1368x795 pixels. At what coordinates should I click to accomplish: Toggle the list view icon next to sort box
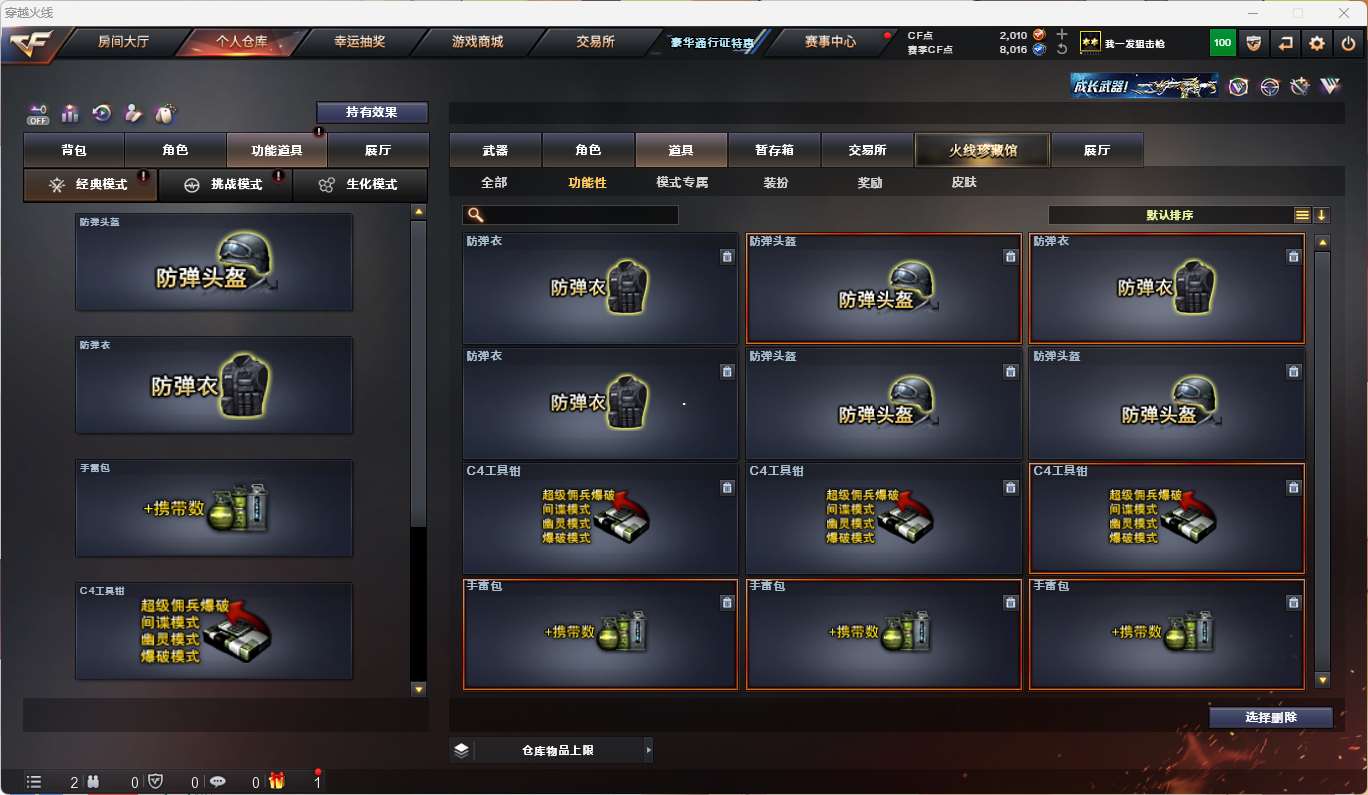click(x=1301, y=215)
